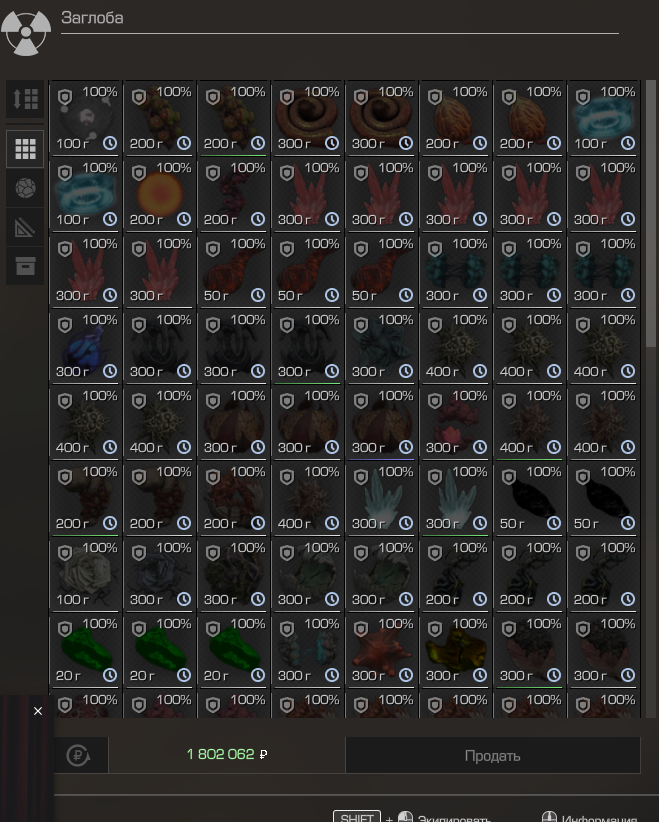Switch to the artifacts filter tab
The image size is (659, 822).
point(25,188)
